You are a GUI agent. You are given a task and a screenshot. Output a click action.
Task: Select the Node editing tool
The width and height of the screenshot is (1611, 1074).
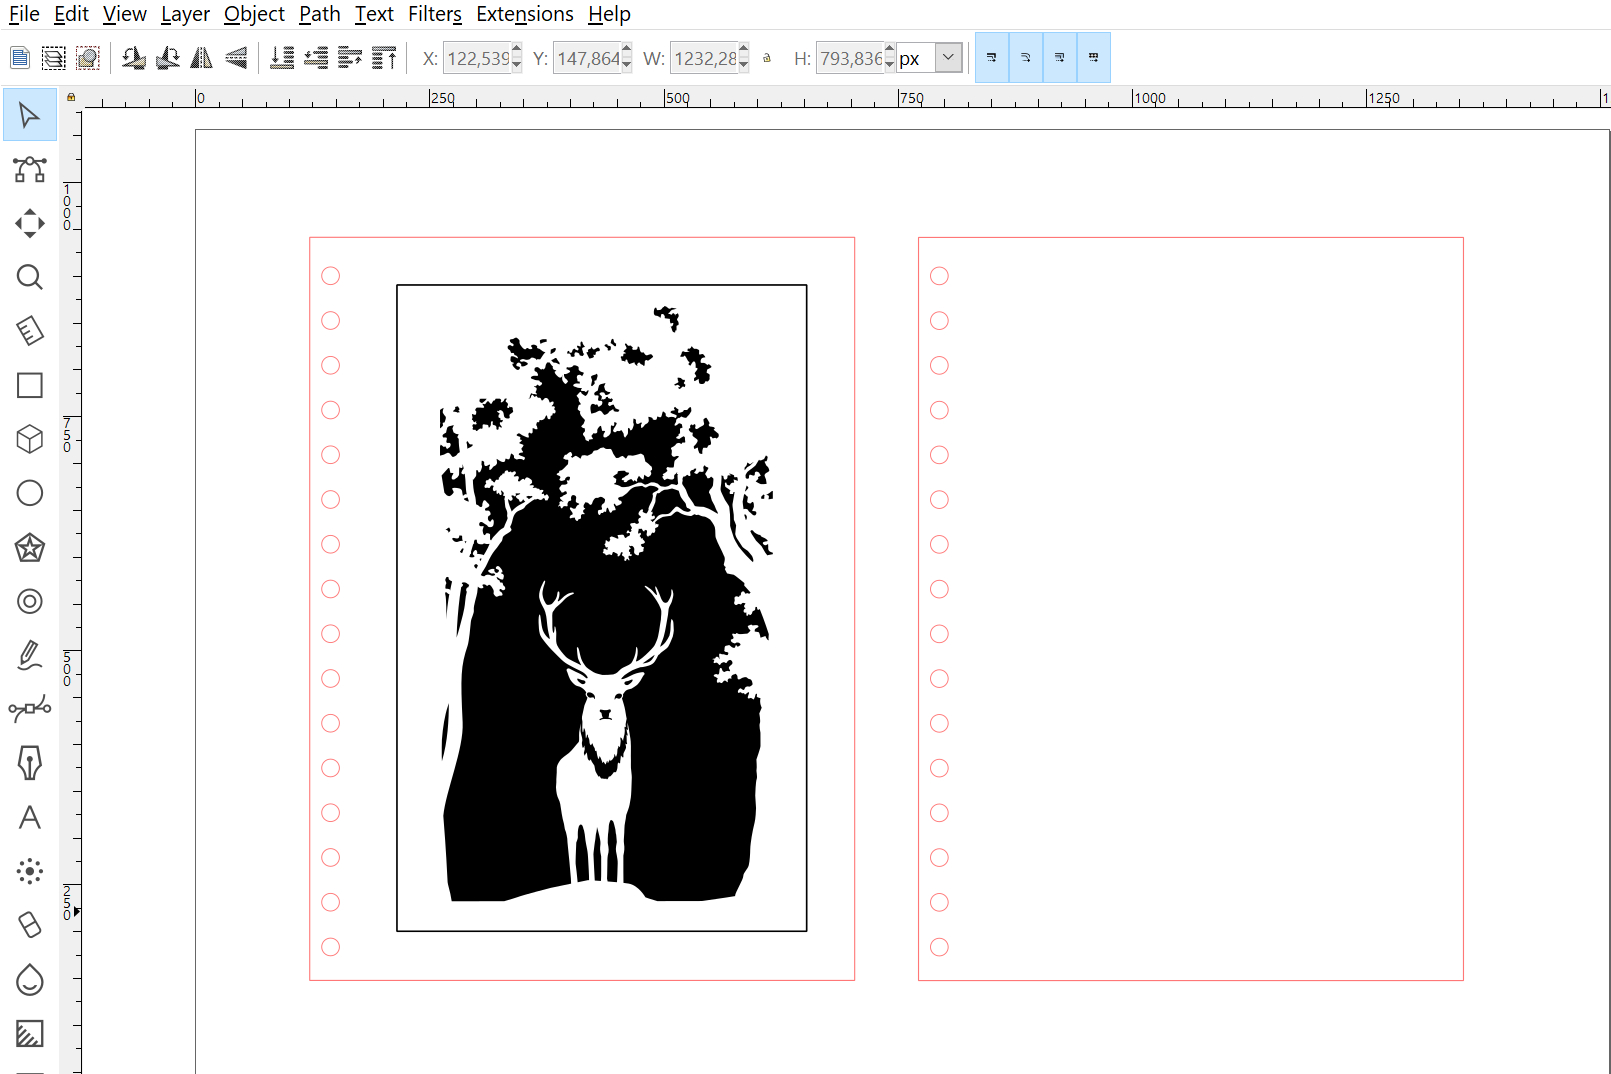[29, 169]
